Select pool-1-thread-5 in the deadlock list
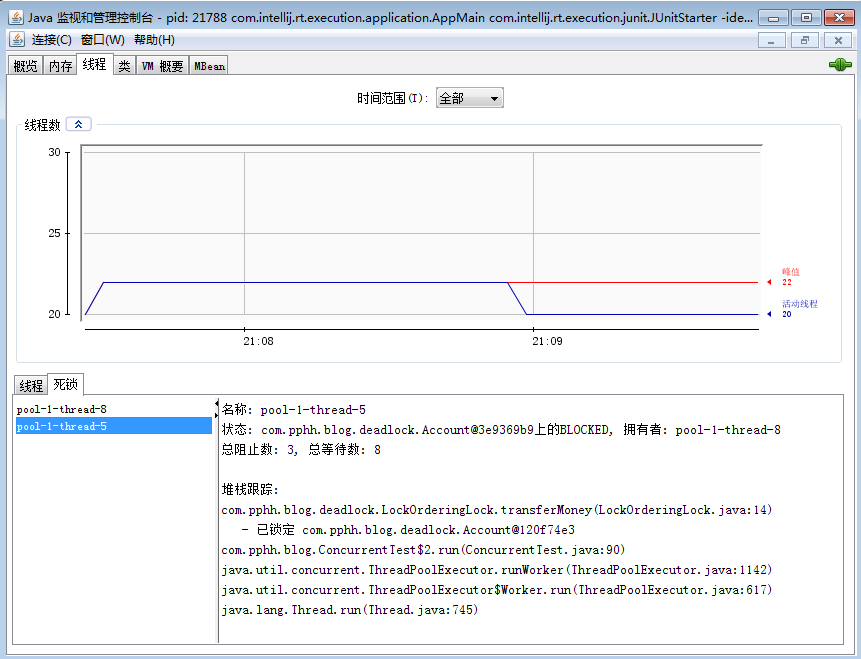Screen dimensions: 861x659 point(114,426)
